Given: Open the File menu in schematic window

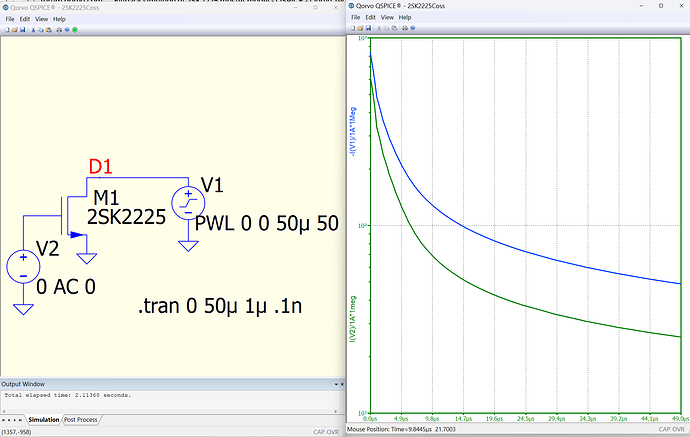Looking at the screenshot, I should [8, 19].
